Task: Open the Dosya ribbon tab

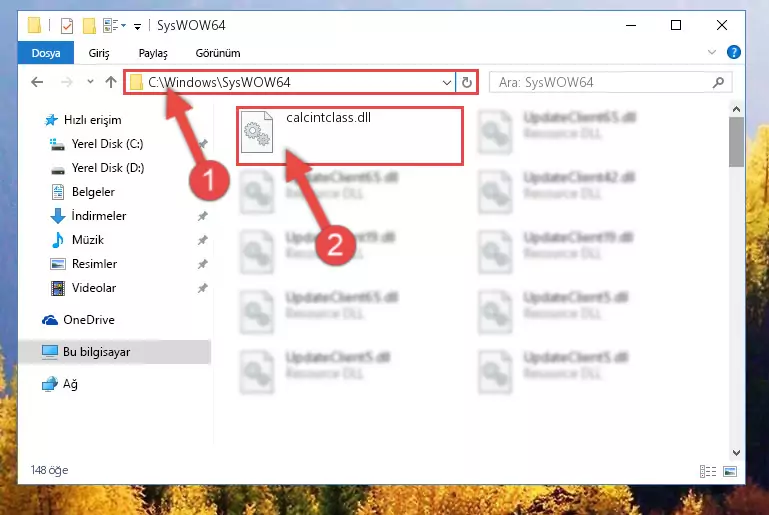Action: coord(46,53)
